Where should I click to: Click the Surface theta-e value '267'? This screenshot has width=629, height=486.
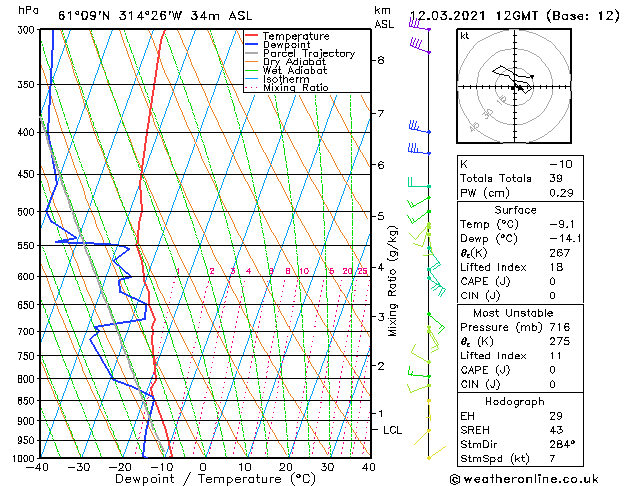(560, 253)
